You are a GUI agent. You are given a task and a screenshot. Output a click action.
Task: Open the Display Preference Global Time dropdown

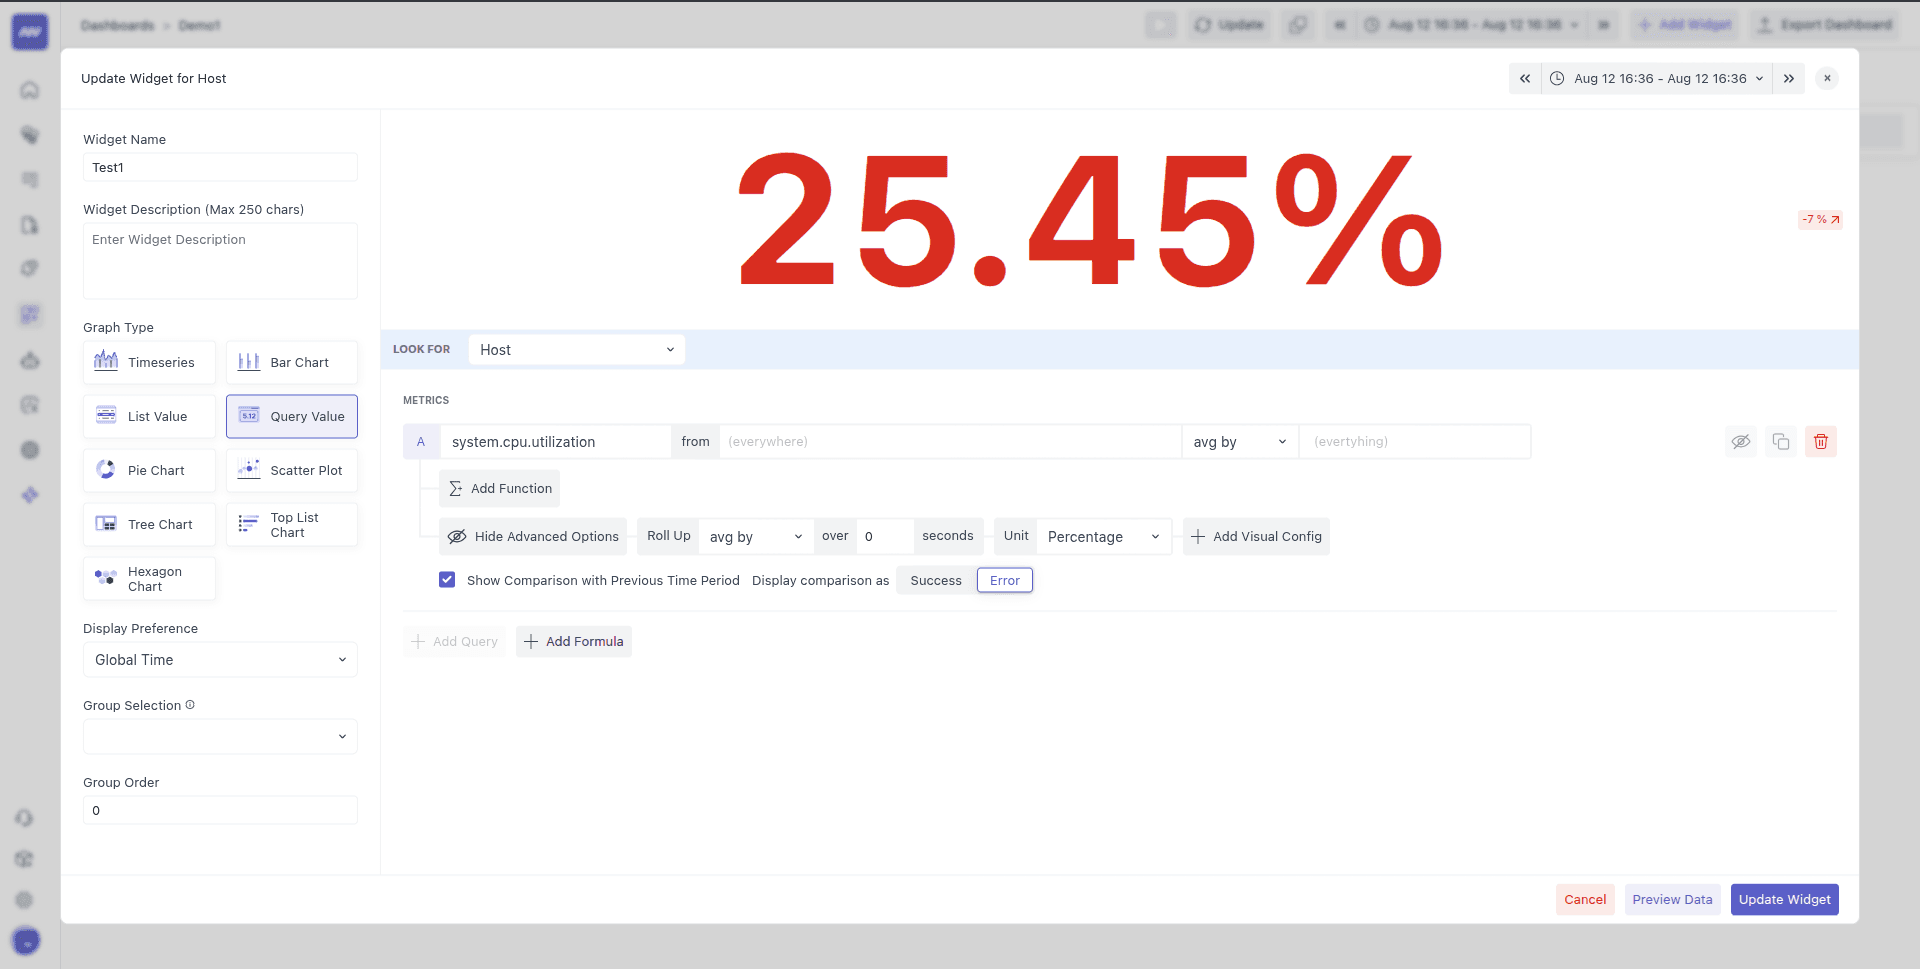[x=220, y=660]
